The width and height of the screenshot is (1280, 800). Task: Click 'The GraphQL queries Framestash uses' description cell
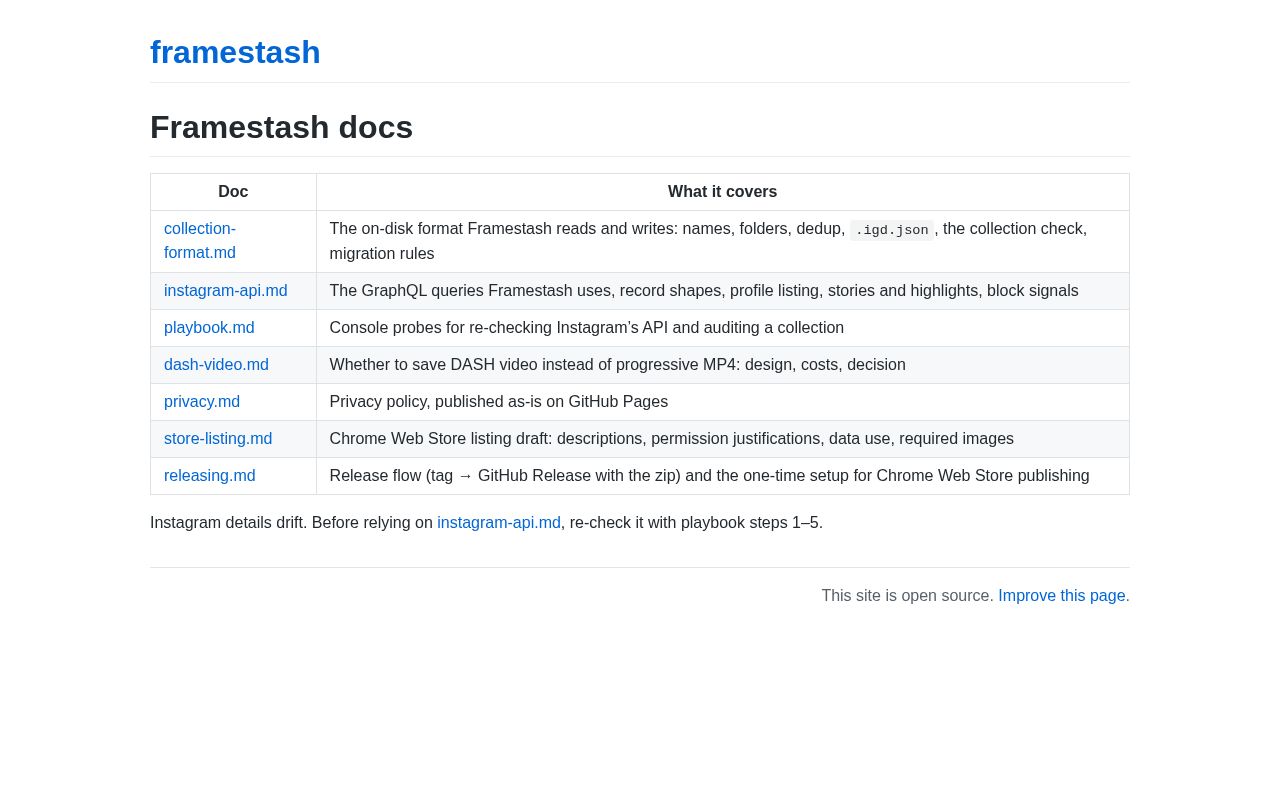tap(722, 291)
